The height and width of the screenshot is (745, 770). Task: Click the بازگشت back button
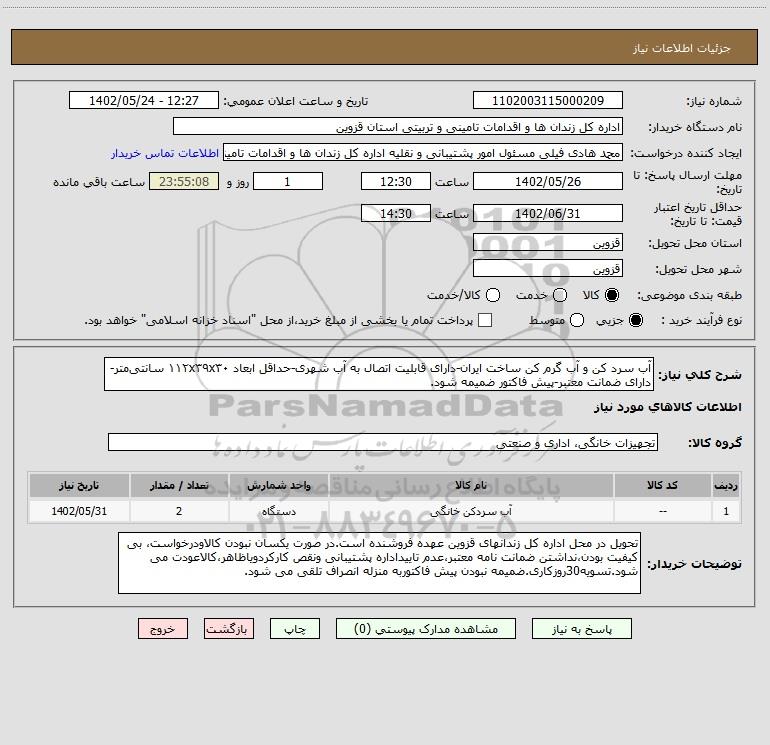(229, 629)
